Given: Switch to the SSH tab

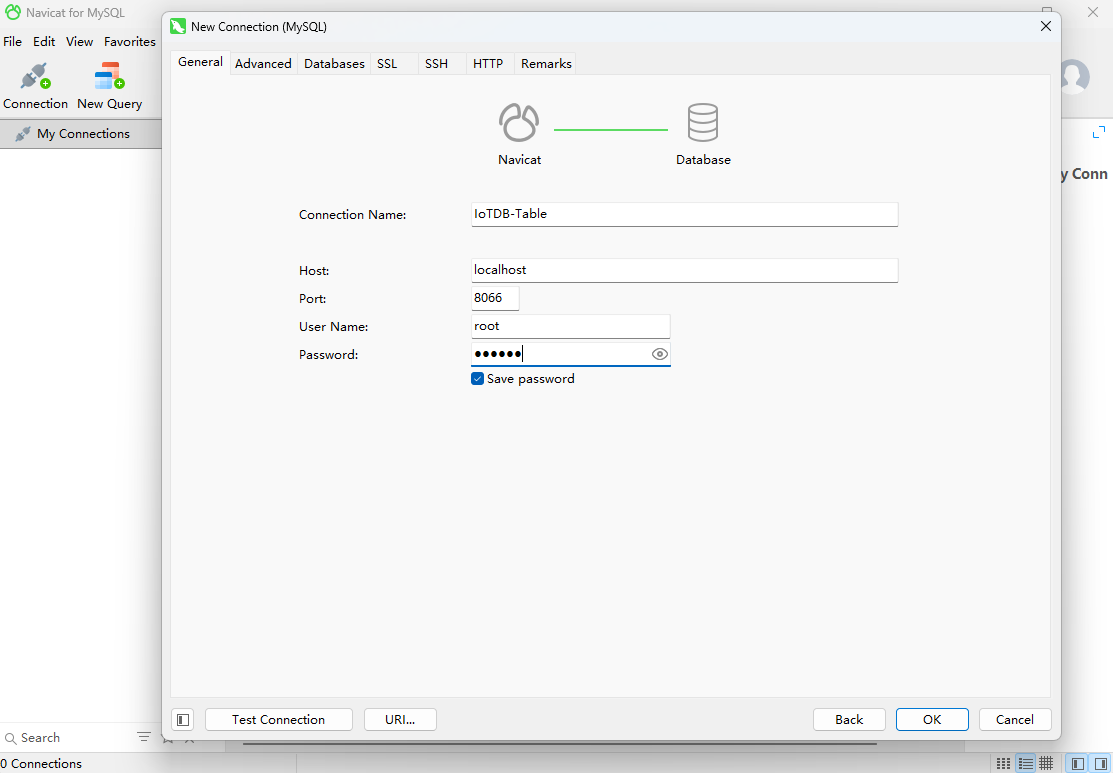Looking at the screenshot, I should tap(436, 64).
